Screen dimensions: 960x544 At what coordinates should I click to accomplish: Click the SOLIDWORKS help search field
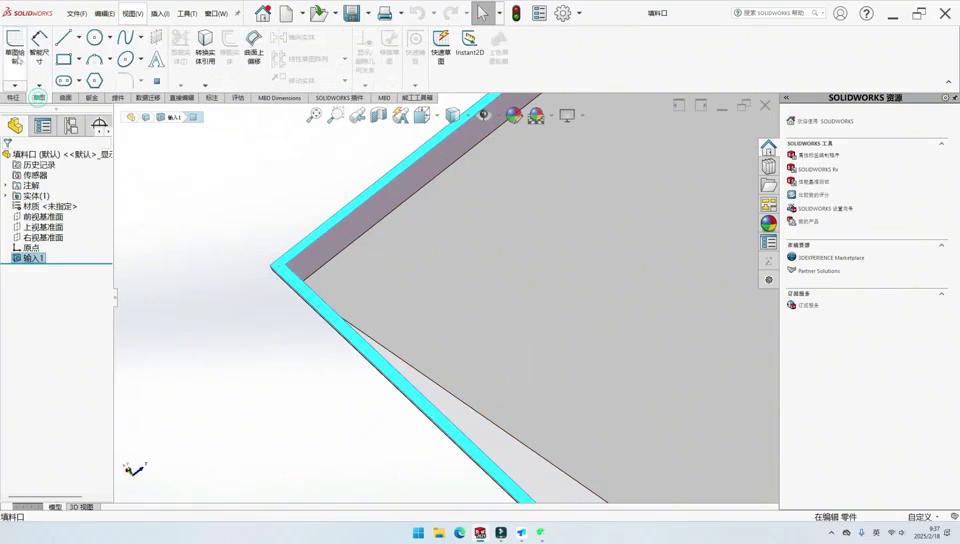(x=775, y=14)
